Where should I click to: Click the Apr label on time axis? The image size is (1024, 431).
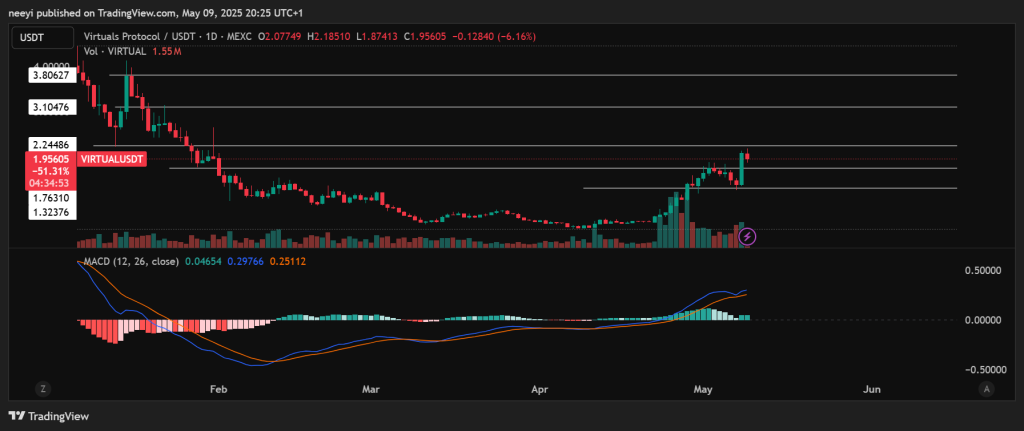pos(540,388)
